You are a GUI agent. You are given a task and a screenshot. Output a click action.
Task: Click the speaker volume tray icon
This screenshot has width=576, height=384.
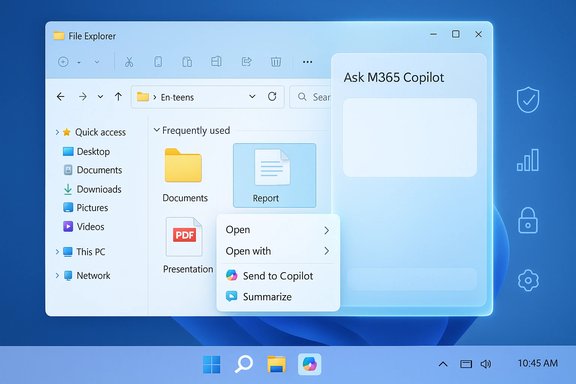[486, 364]
